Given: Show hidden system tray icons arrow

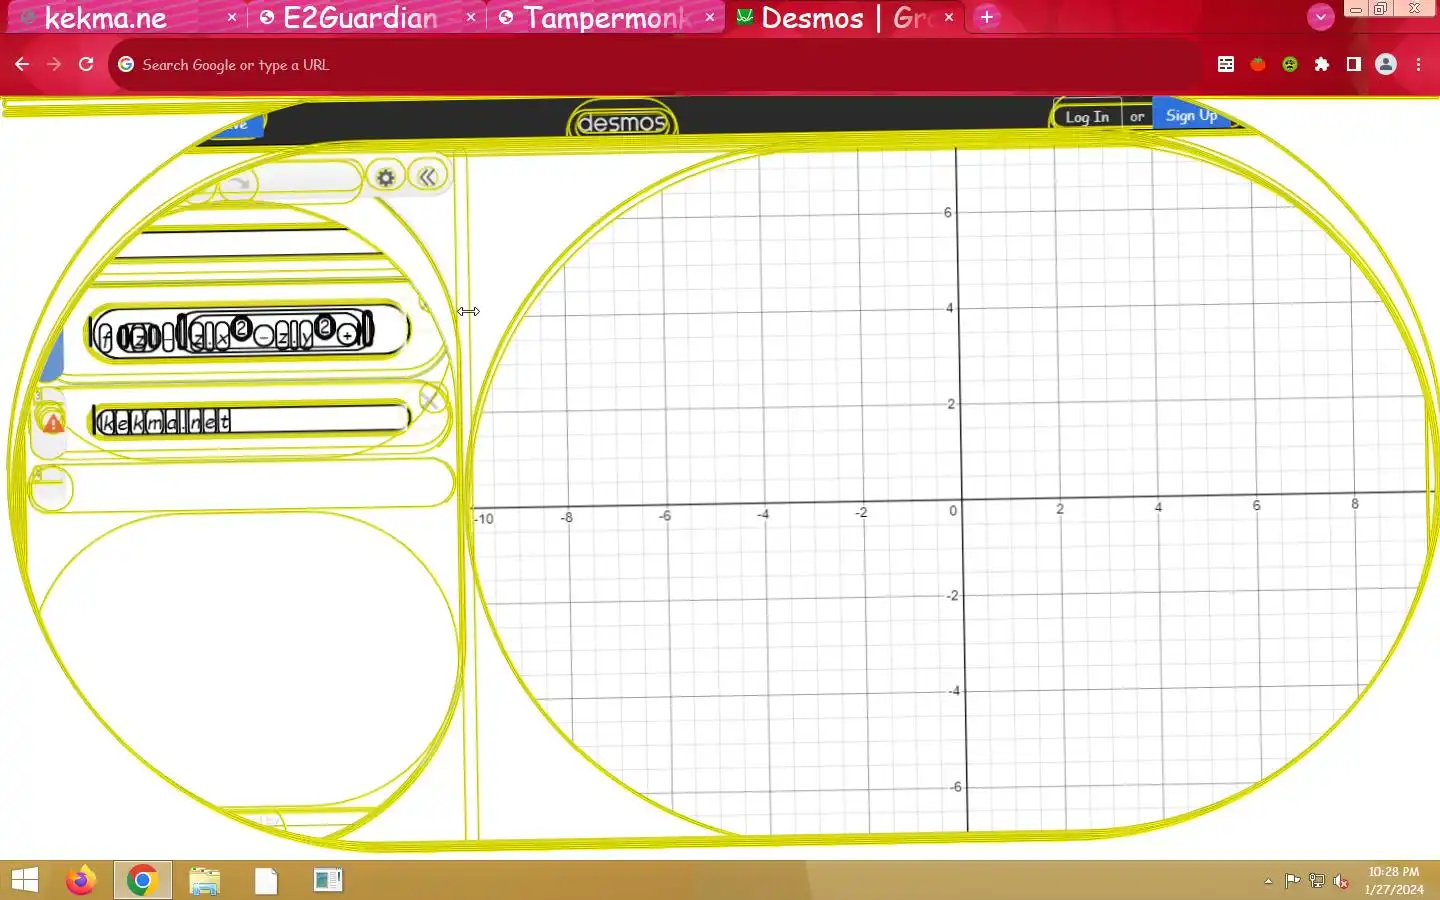Looking at the screenshot, I should click(1268, 881).
